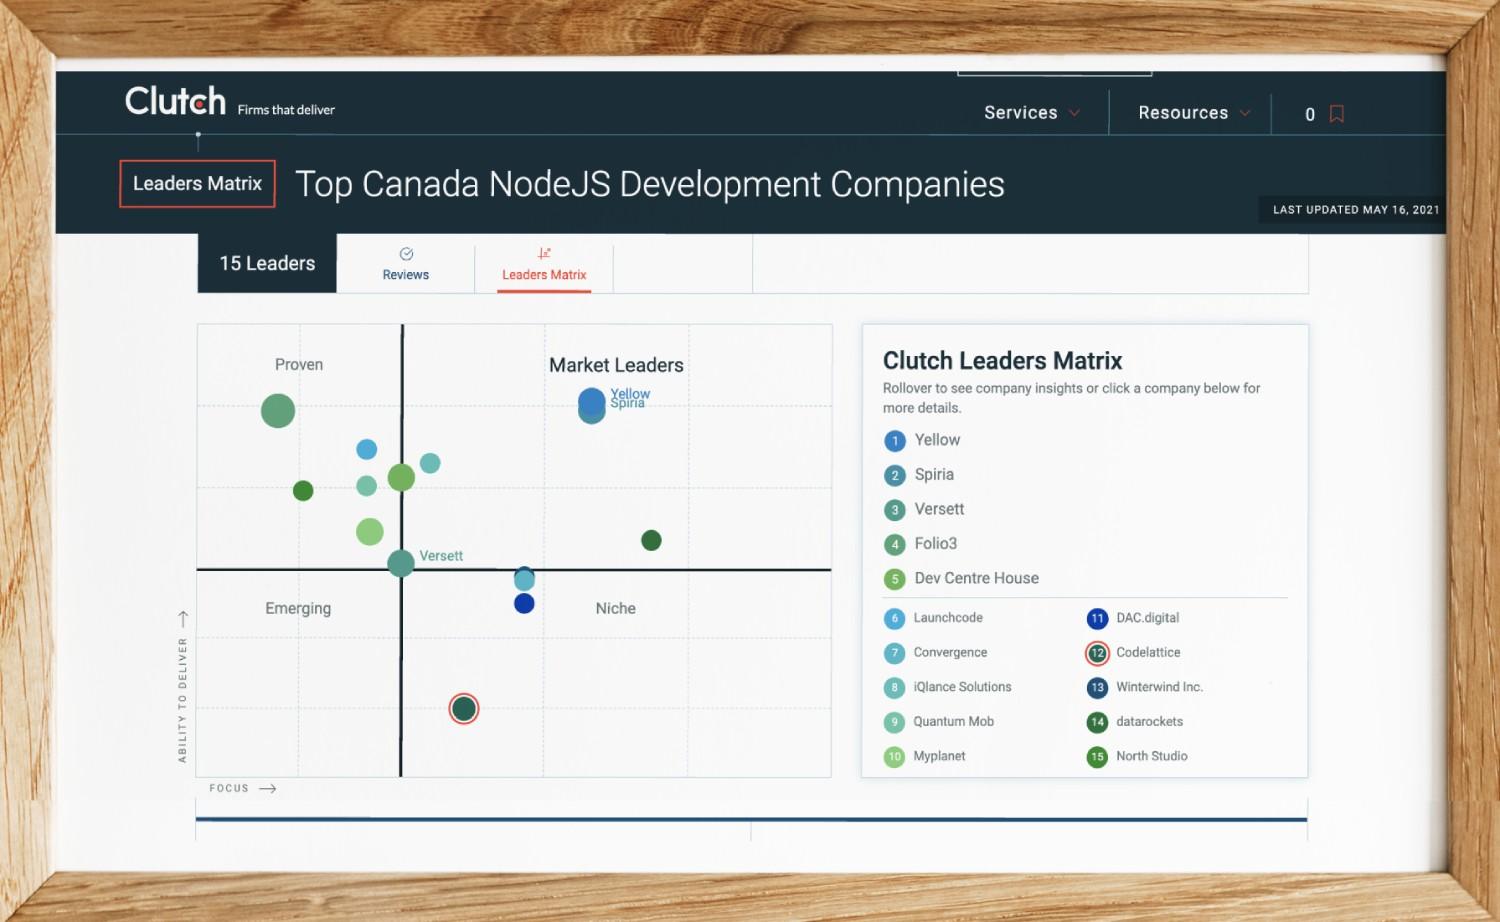Viewport: 1500px width, 922px height.
Task: Open the North Studio company link
Action: (x=1152, y=757)
